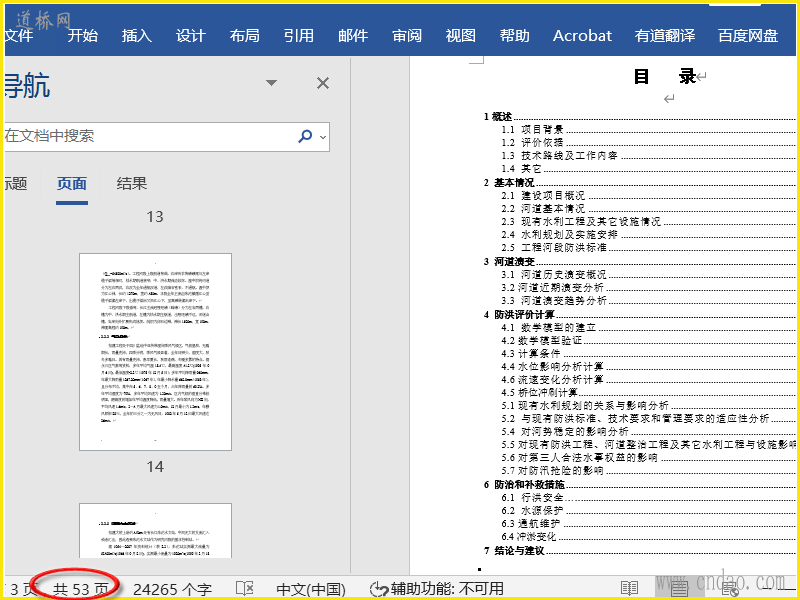Expand the search options dropdown arrow
This screenshot has width=800, height=600.
click(322, 136)
